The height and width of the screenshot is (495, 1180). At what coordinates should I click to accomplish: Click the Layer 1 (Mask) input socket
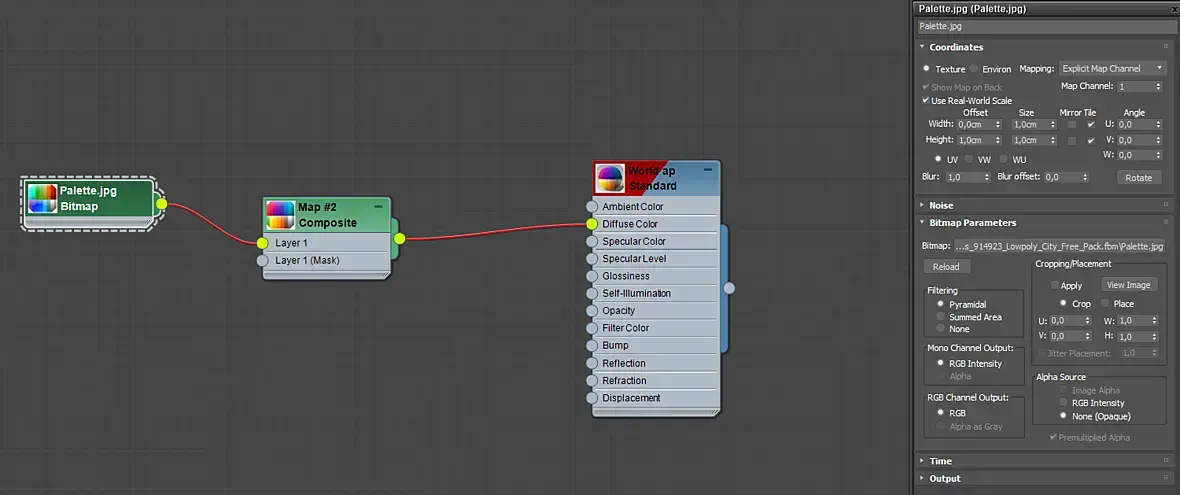(x=262, y=261)
